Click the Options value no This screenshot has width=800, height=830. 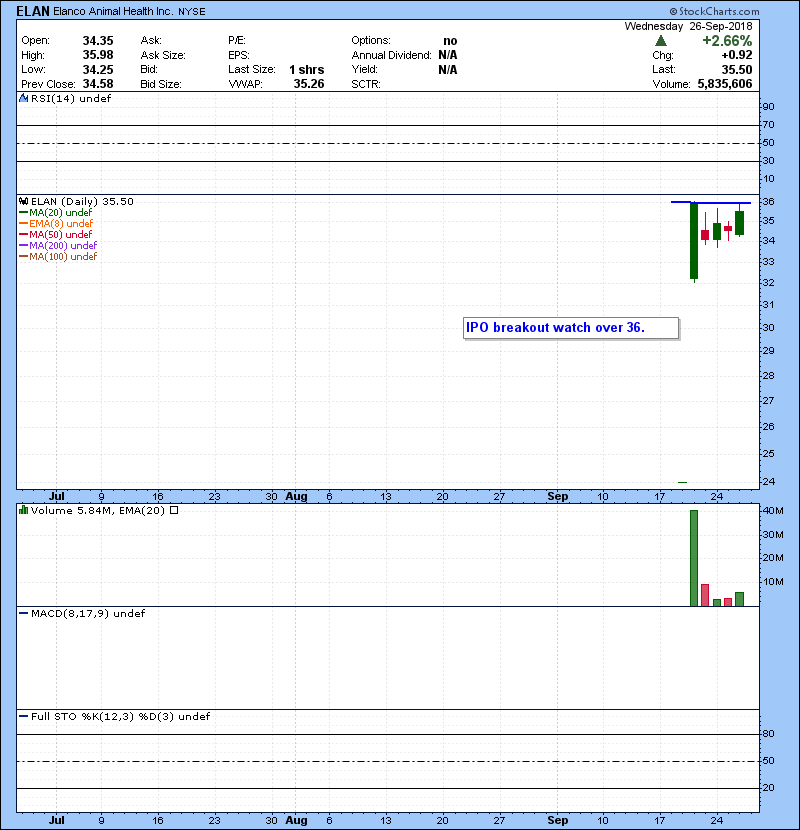point(450,41)
